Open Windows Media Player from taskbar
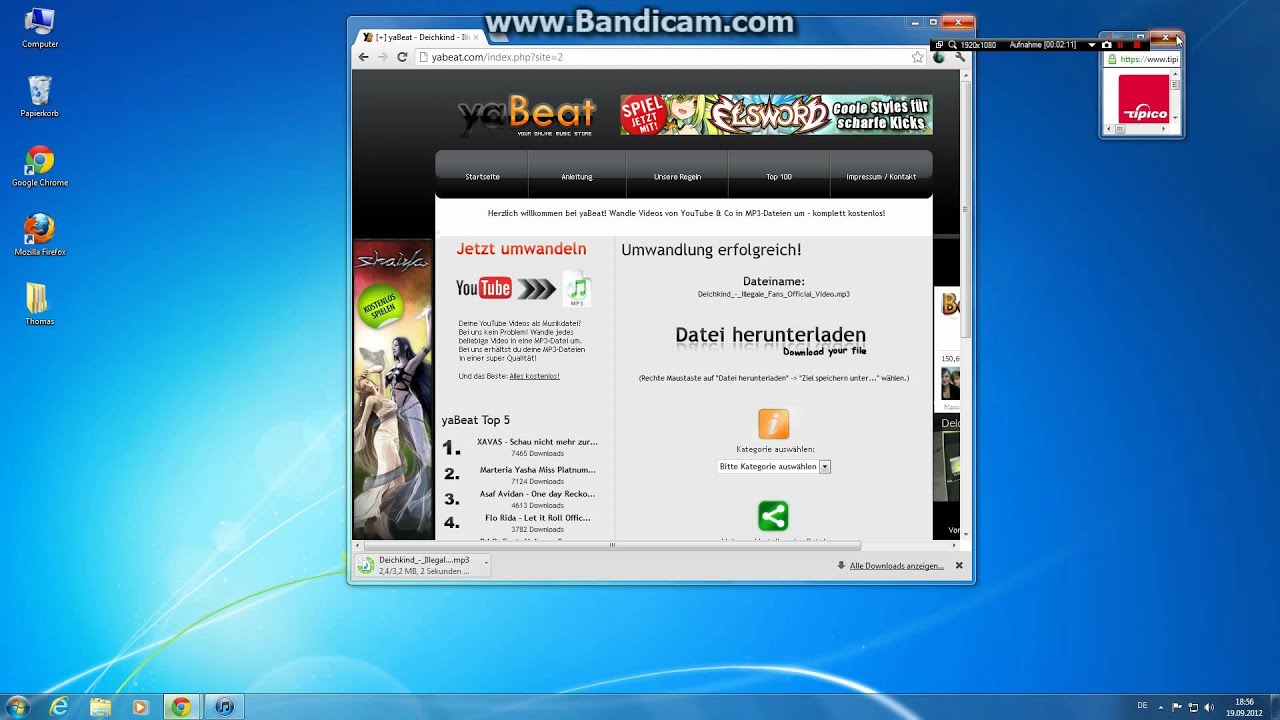1280x720 pixels. coord(140,707)
